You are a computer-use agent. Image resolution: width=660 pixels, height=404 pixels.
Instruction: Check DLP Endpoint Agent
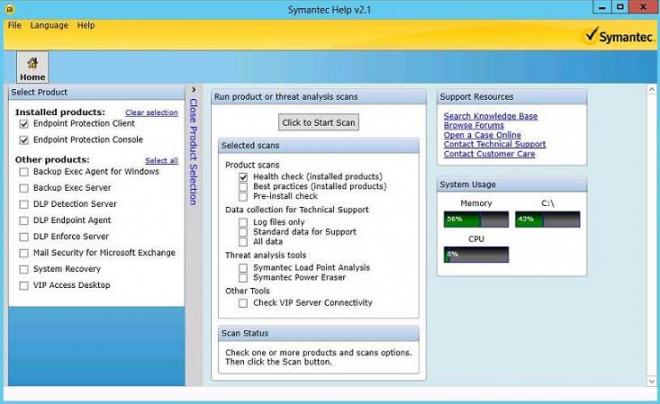click(24, 221)
